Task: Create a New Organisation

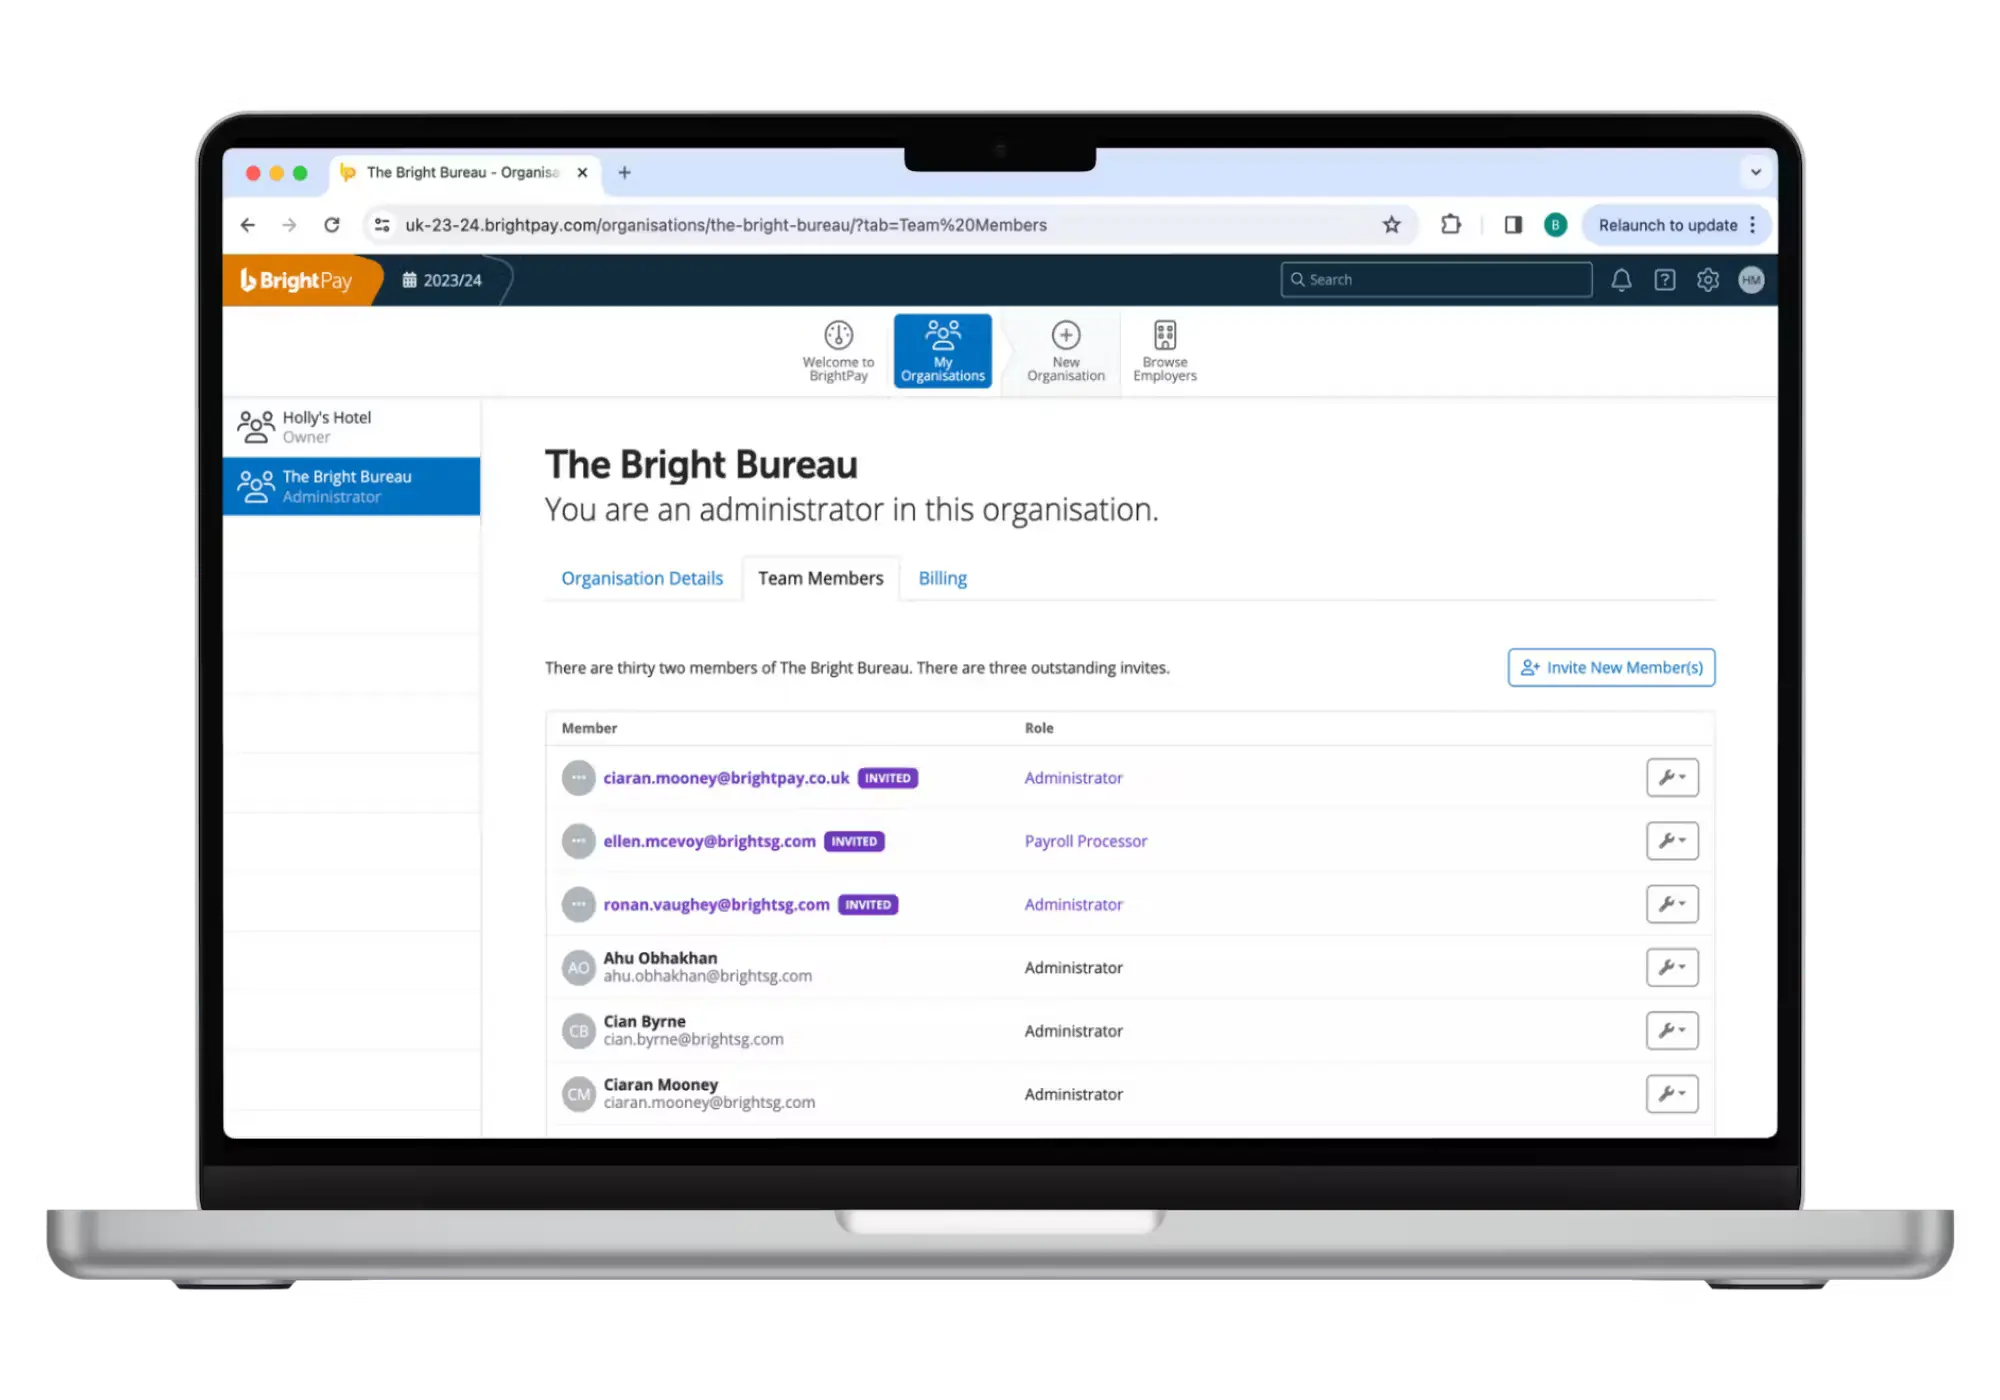Action: point(1065,351)
